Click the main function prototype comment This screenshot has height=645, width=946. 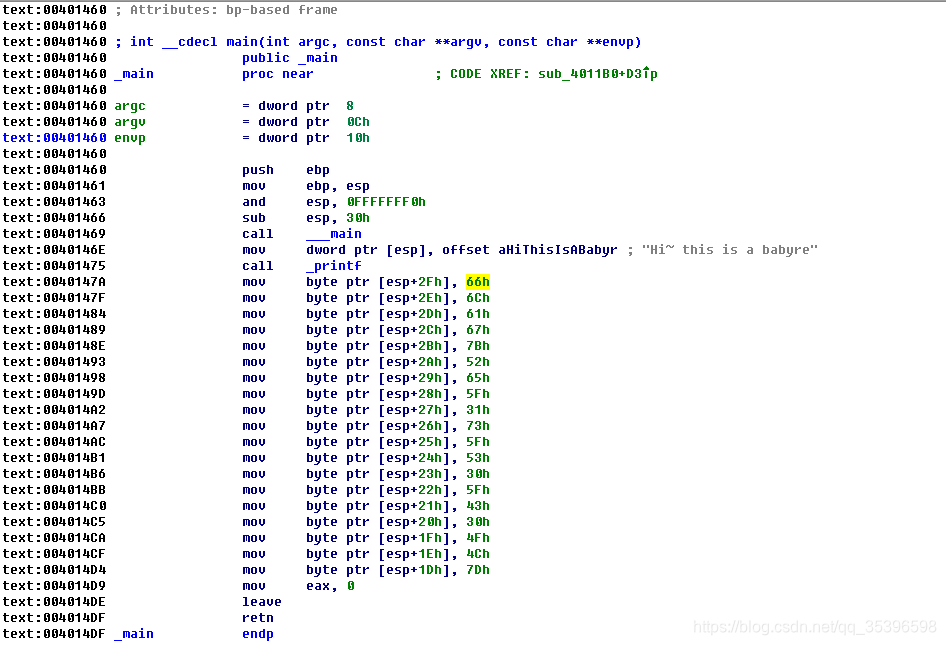pos(378,42)
